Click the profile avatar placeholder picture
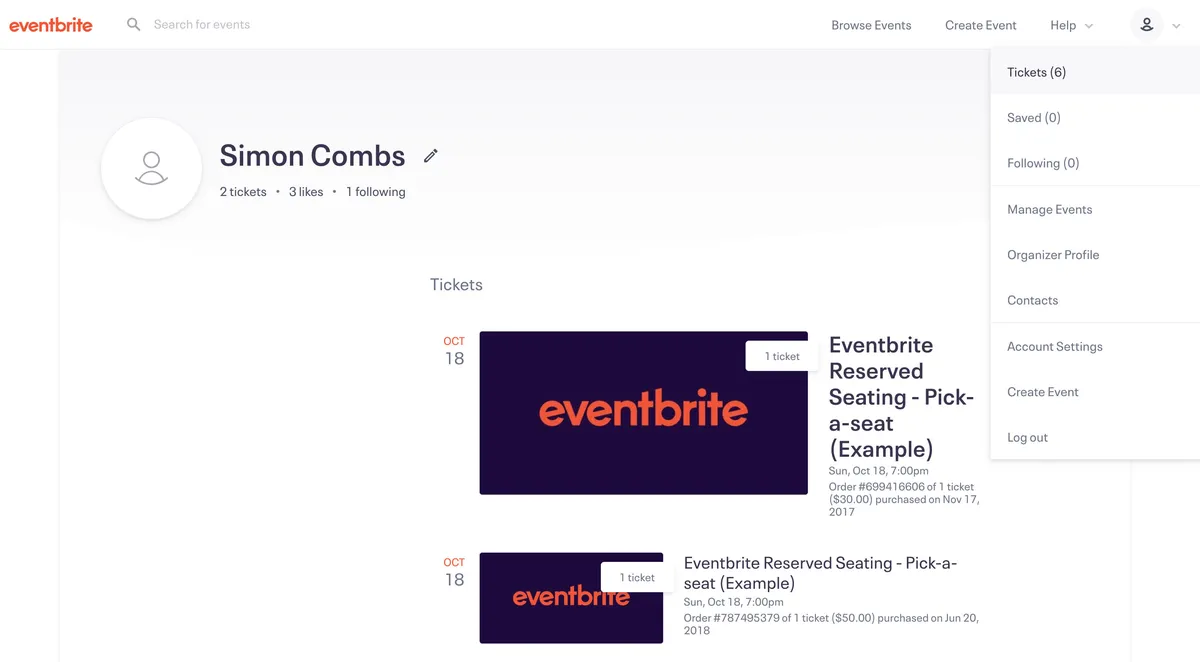The width and height of the screenshot is (1200, 662). coord(151,168)
